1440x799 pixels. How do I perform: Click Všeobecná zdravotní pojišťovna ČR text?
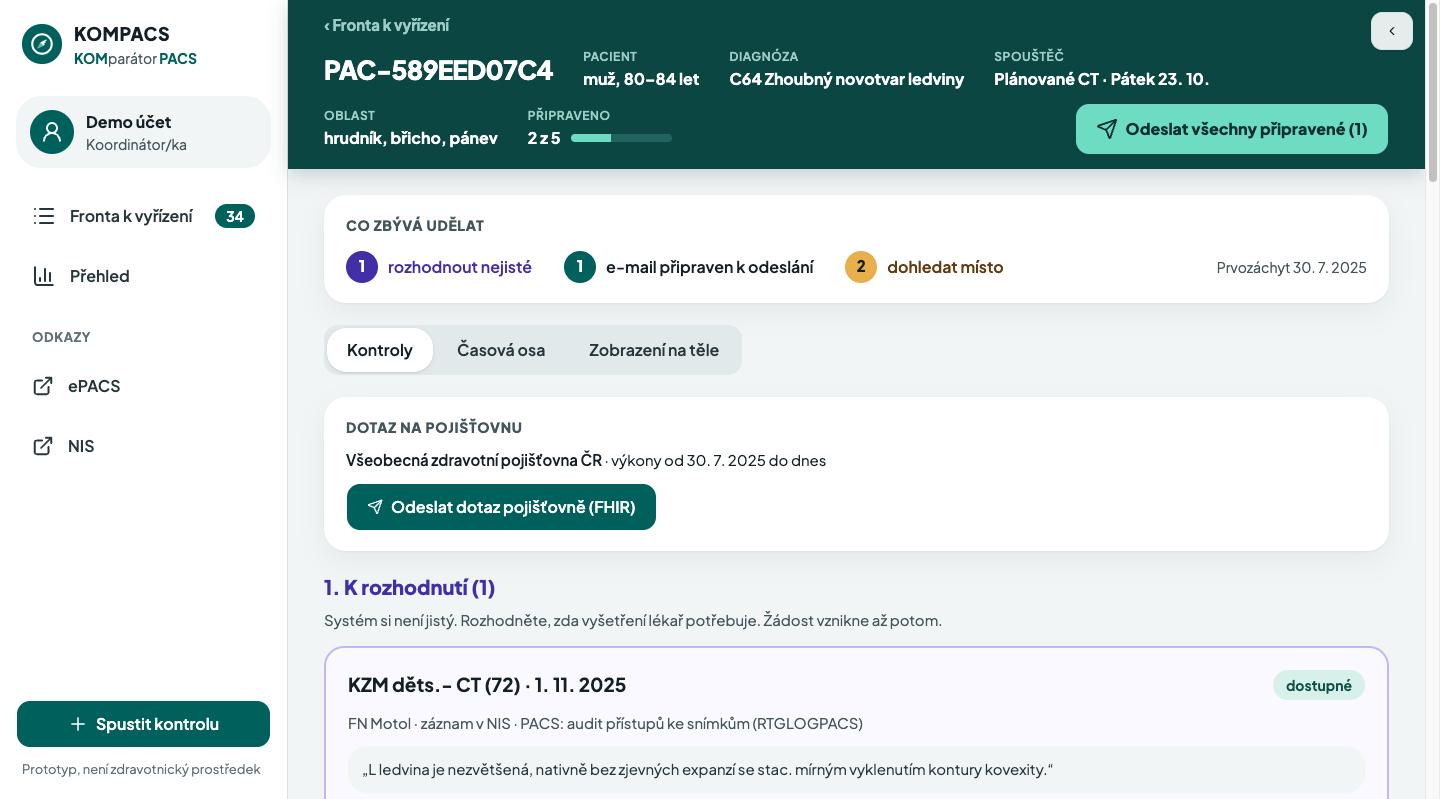[474, 460]
